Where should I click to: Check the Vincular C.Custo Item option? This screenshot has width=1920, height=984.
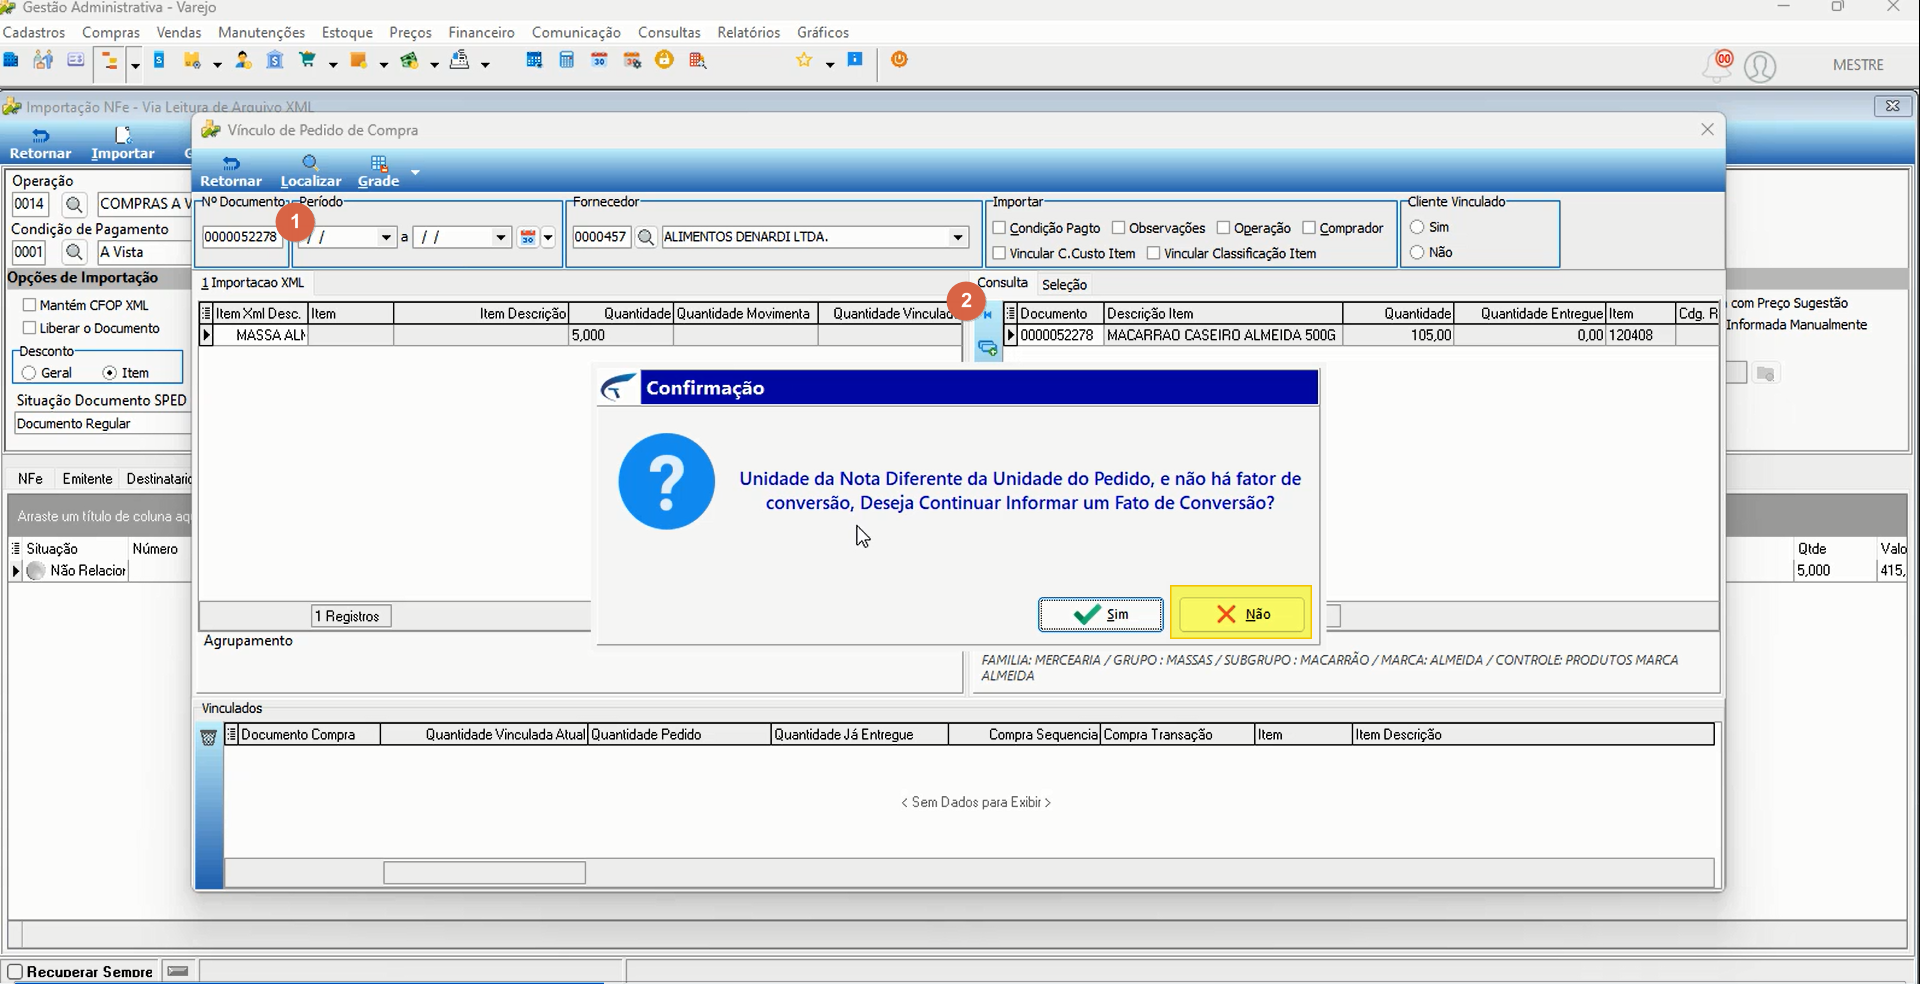pos(999,253)
